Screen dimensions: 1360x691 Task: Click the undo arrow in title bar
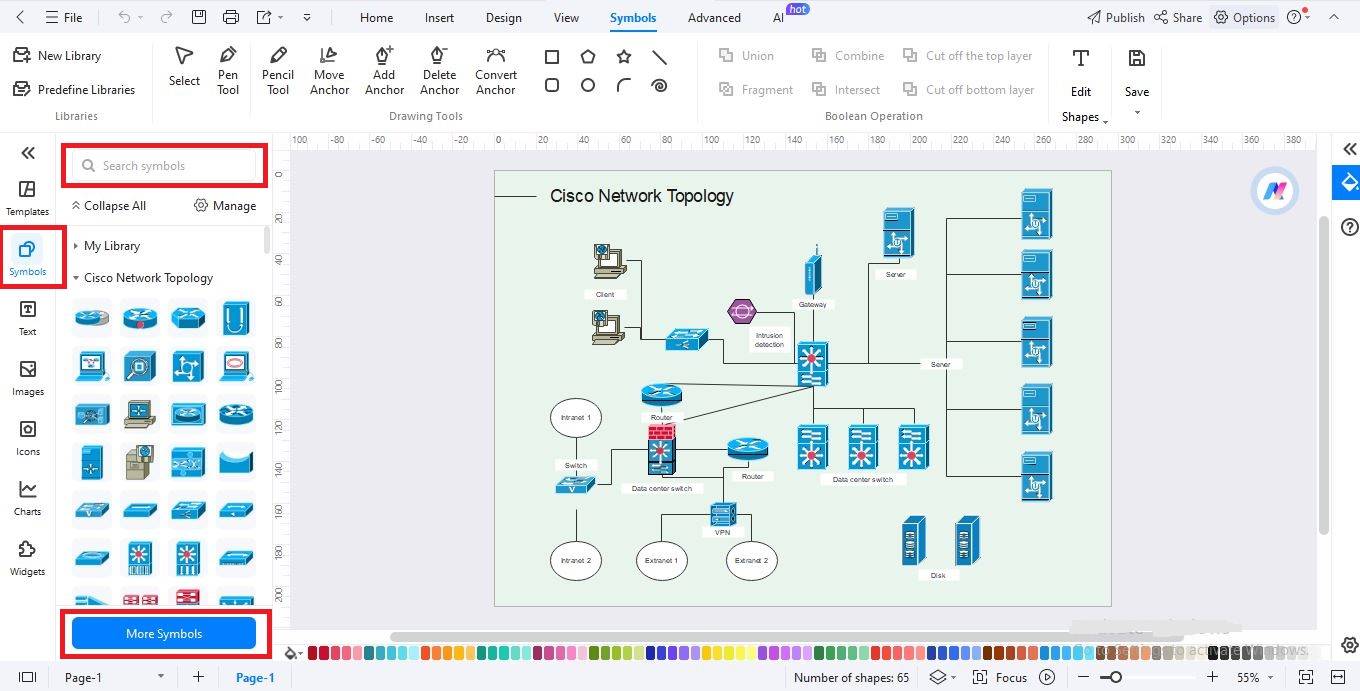(x=124, y=17)
